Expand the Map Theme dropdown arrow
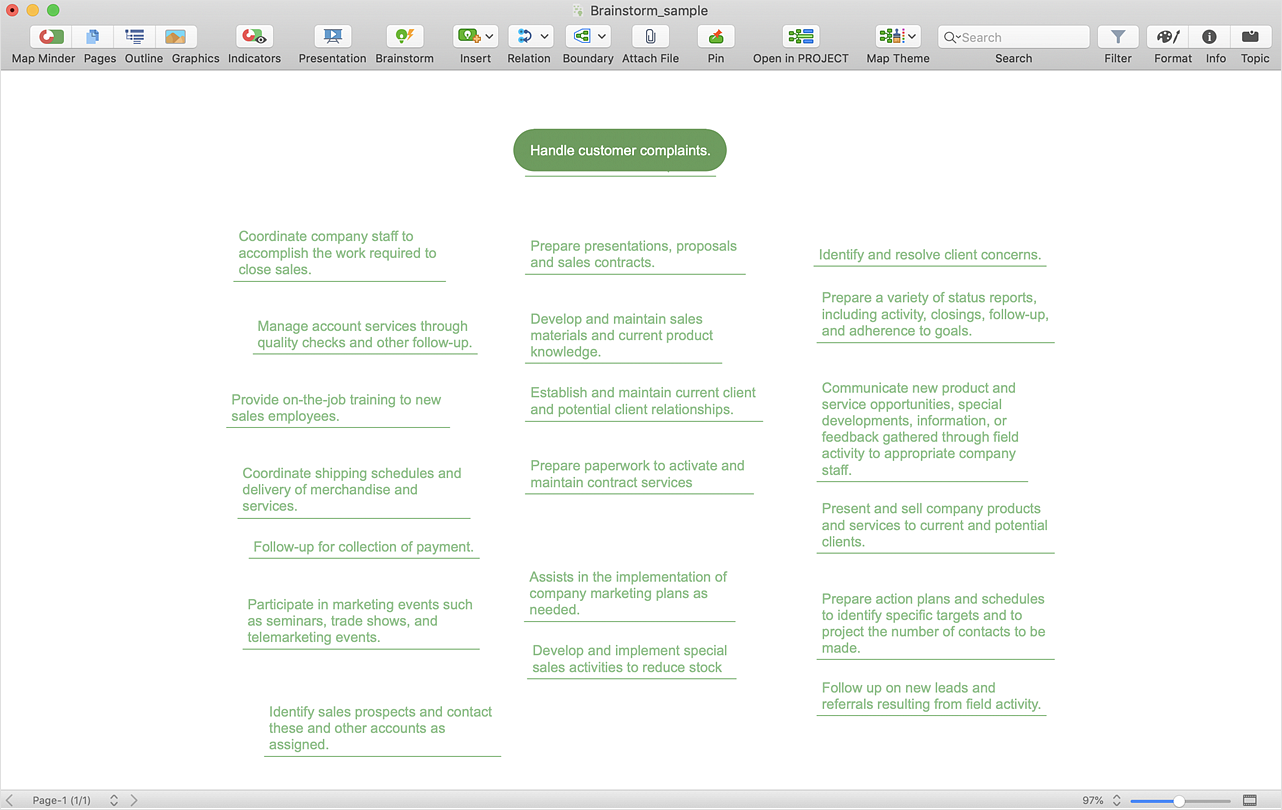 pos(913,37)
